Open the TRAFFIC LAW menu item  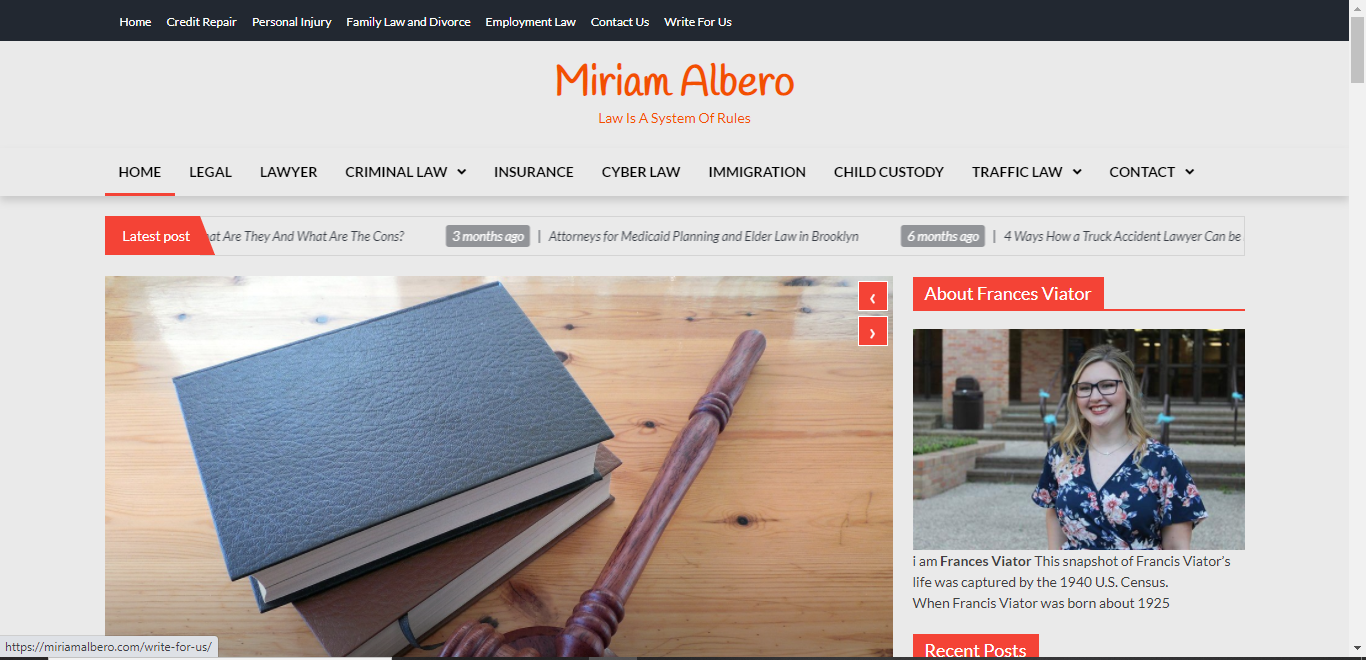[x=1017, y=172]
